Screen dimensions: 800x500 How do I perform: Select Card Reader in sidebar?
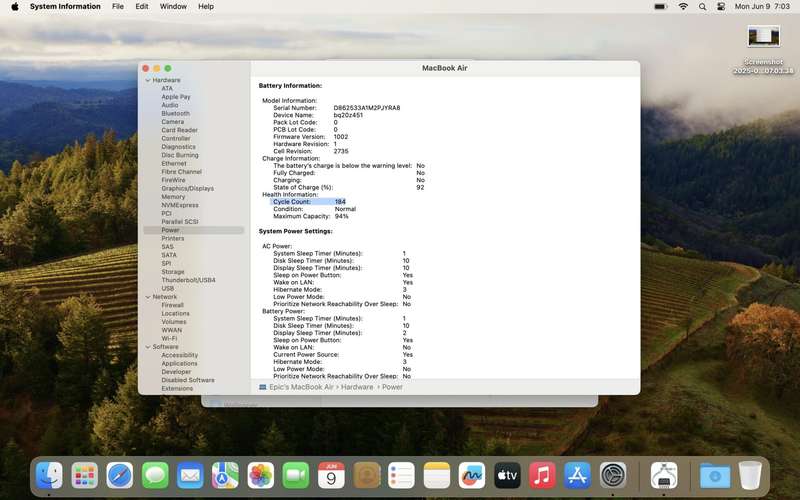click(180, 130)
